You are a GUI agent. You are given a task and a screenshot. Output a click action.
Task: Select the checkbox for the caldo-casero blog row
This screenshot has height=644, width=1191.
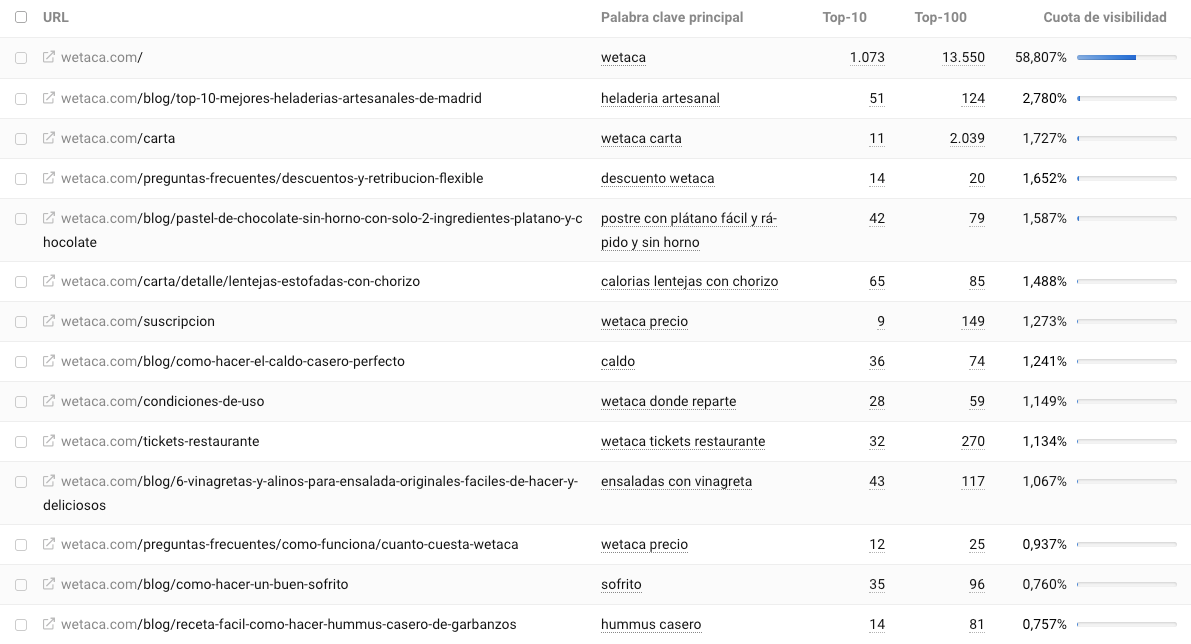click(21, 361)
